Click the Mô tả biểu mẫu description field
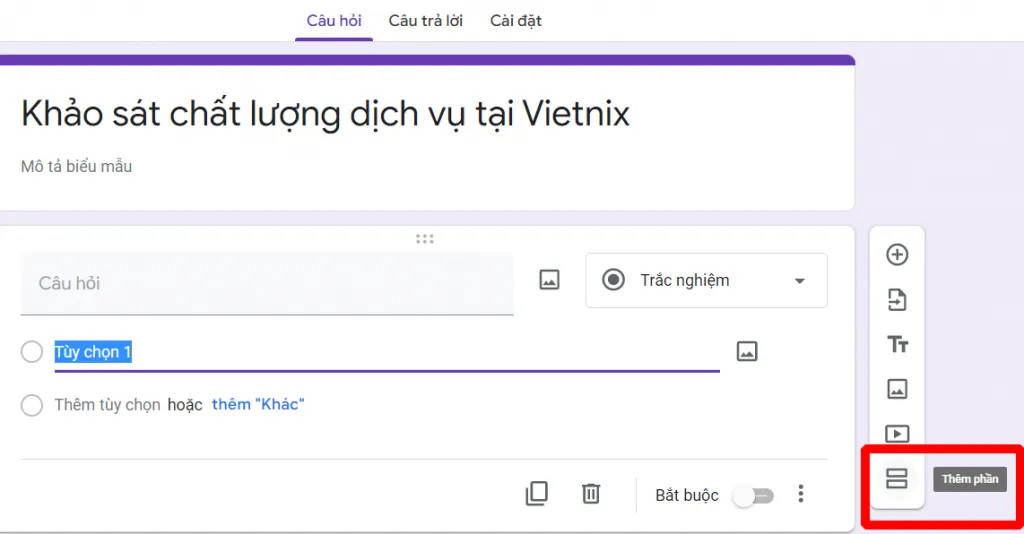The image size is (1024, 534). [x=76, y=166]
